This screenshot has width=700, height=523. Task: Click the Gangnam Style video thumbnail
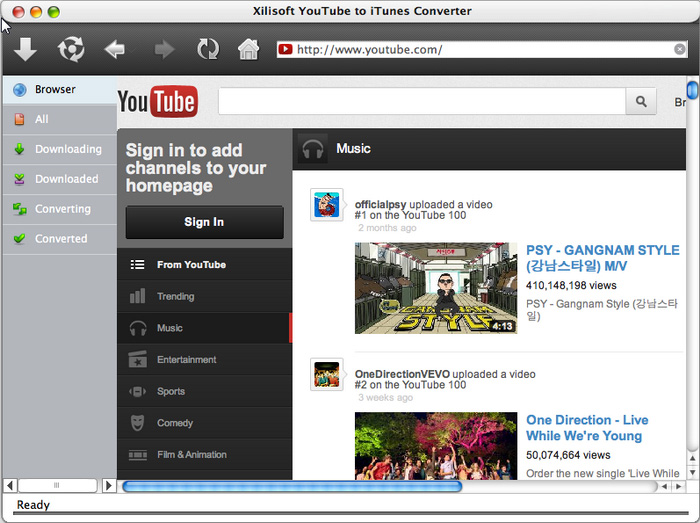point(435,288)
